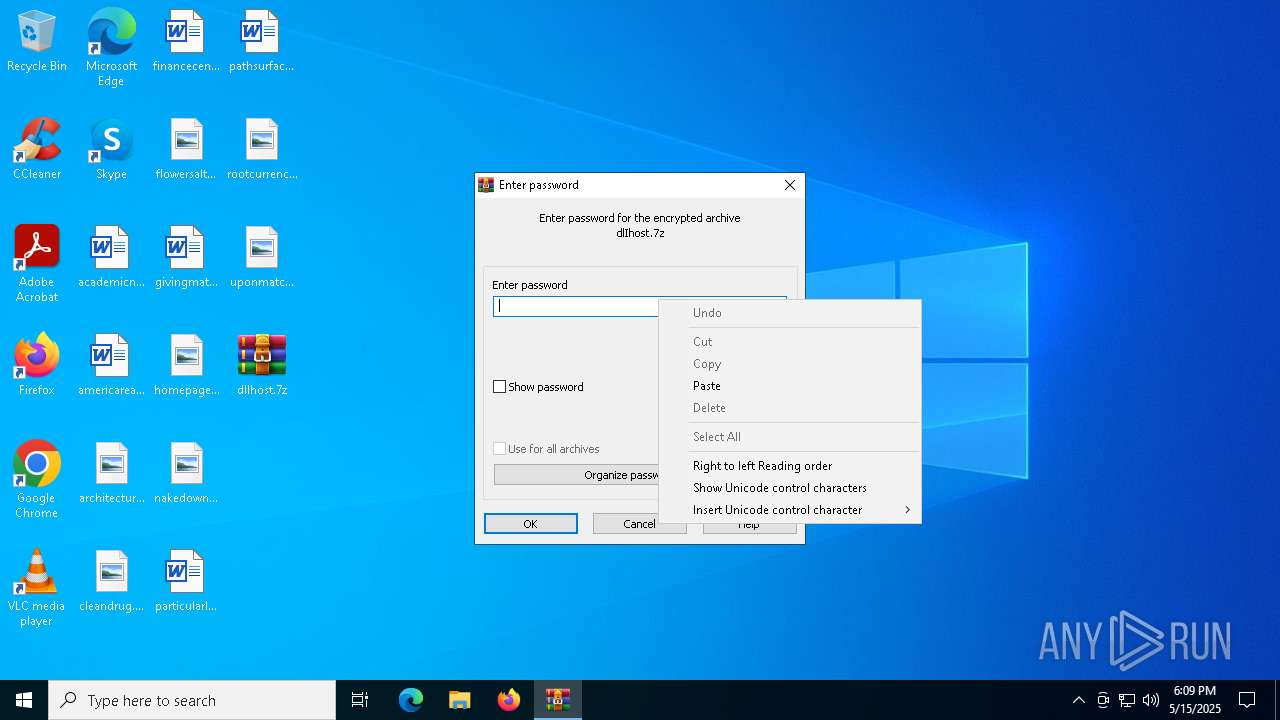Open the clock and date flyout

(x=1195, y=700)
